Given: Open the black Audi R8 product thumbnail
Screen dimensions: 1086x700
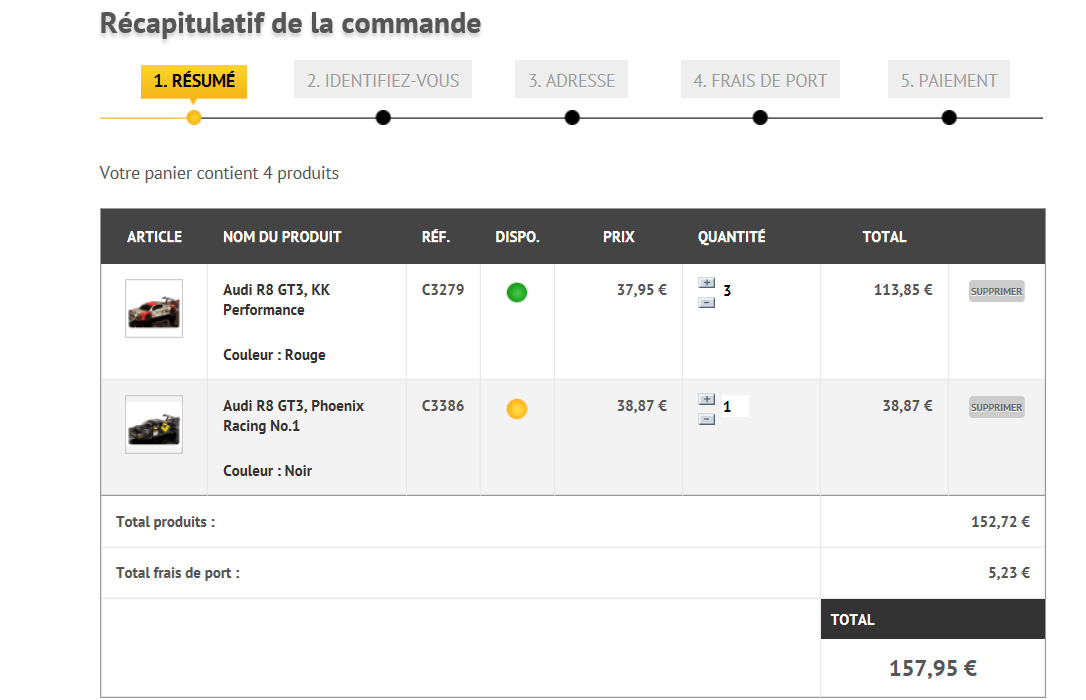Looking at the screenshot, I should pos(154,425).
